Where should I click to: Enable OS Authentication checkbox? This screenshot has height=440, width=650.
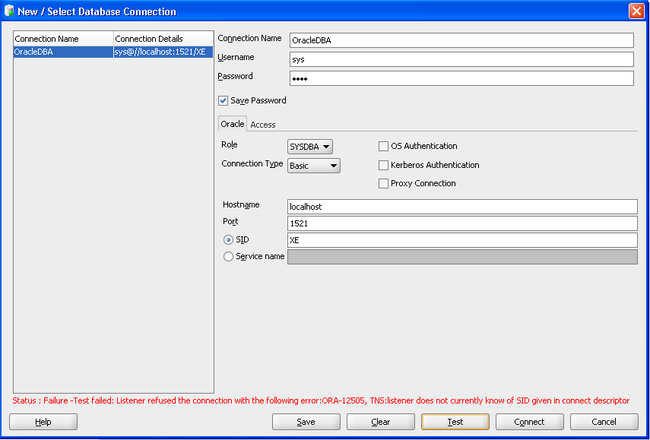click(x=383, y=146)
